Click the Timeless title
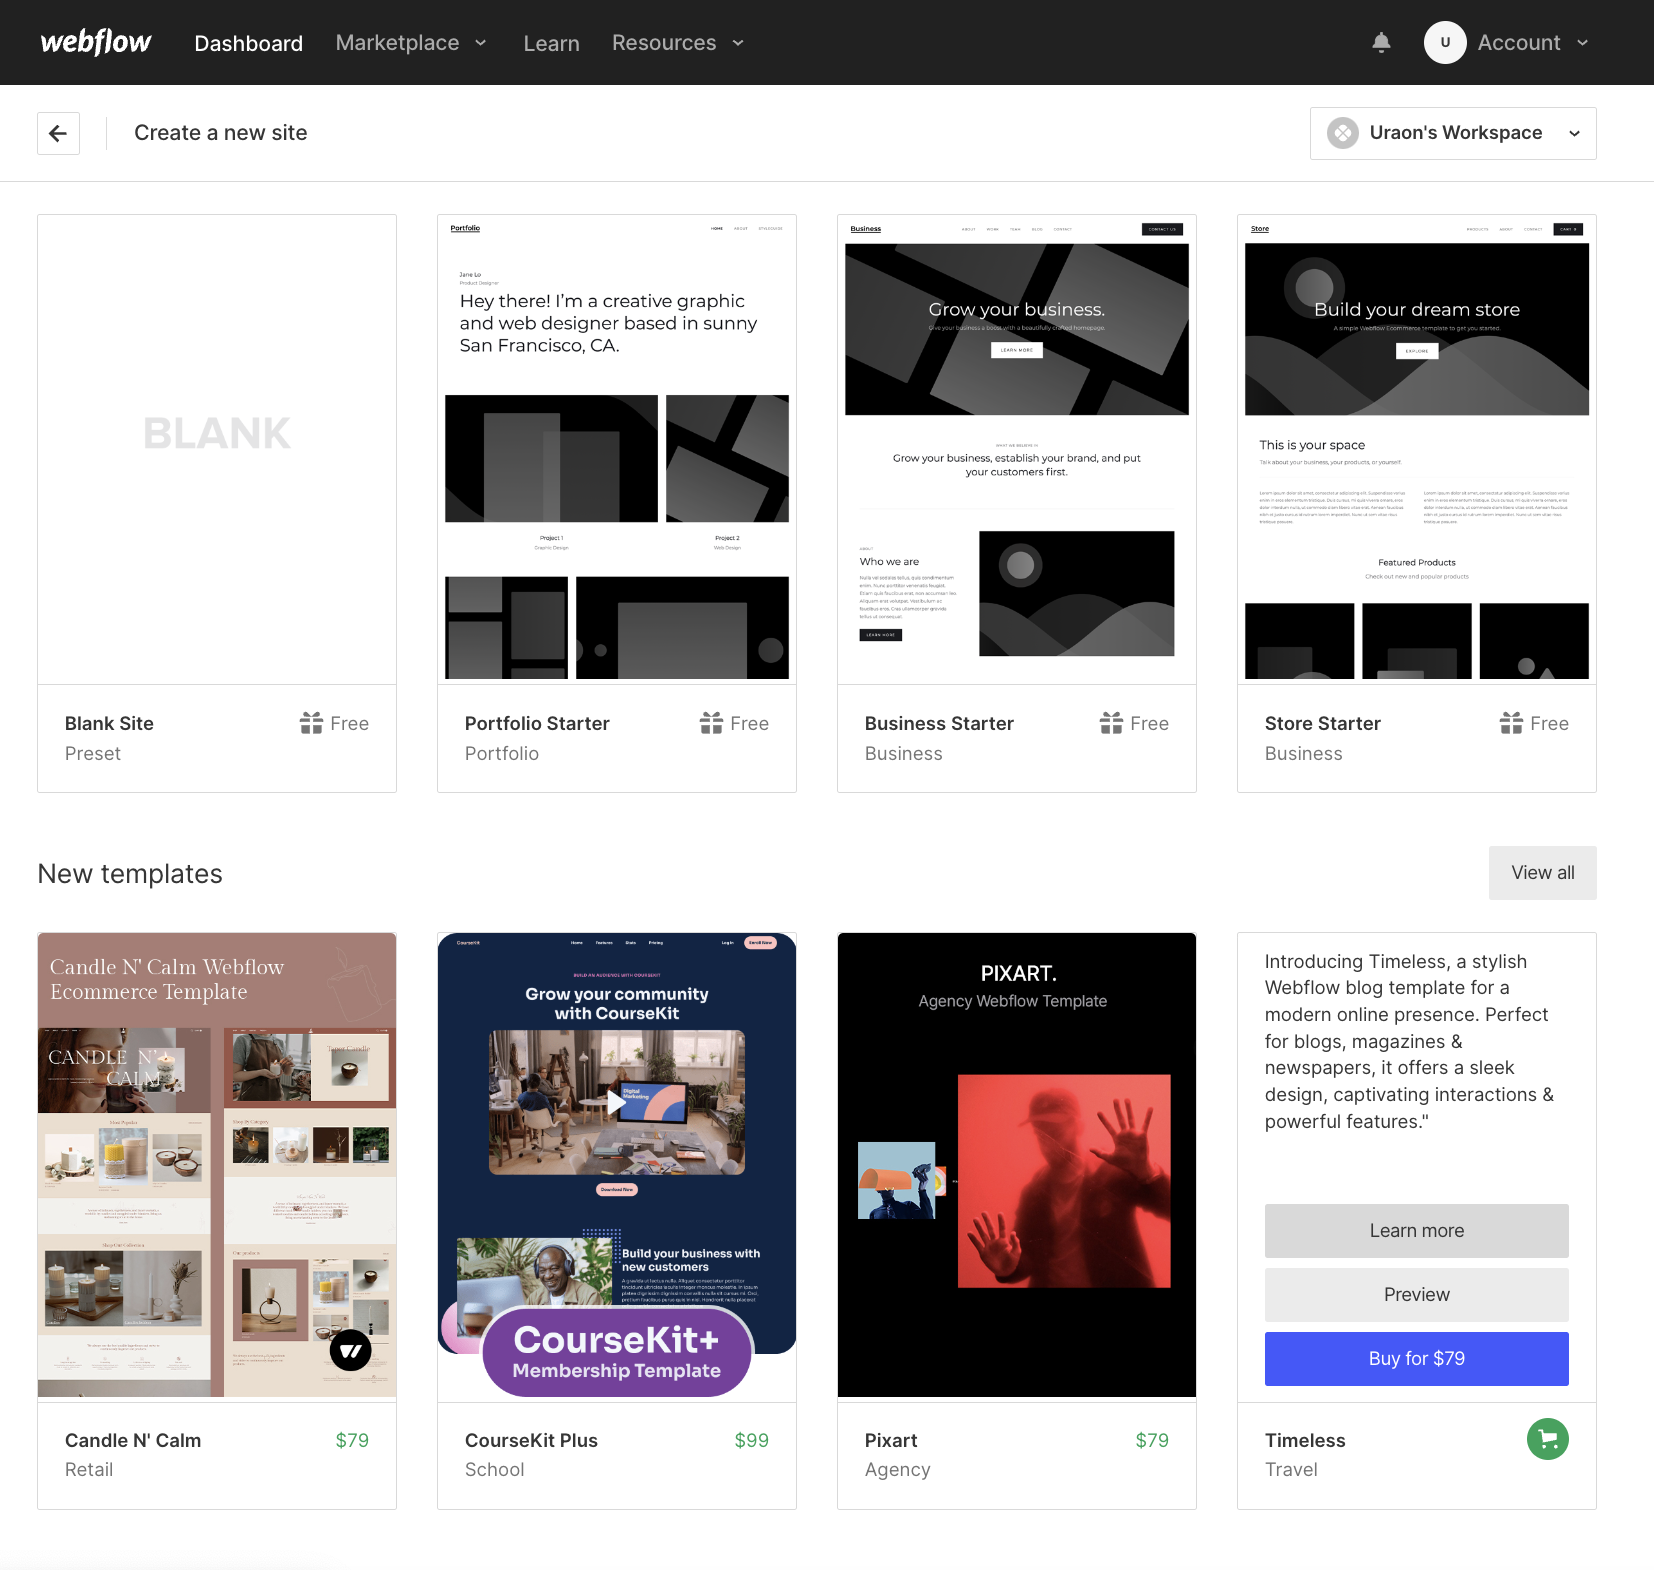The image size is (1654, 1570). 1305,1440
